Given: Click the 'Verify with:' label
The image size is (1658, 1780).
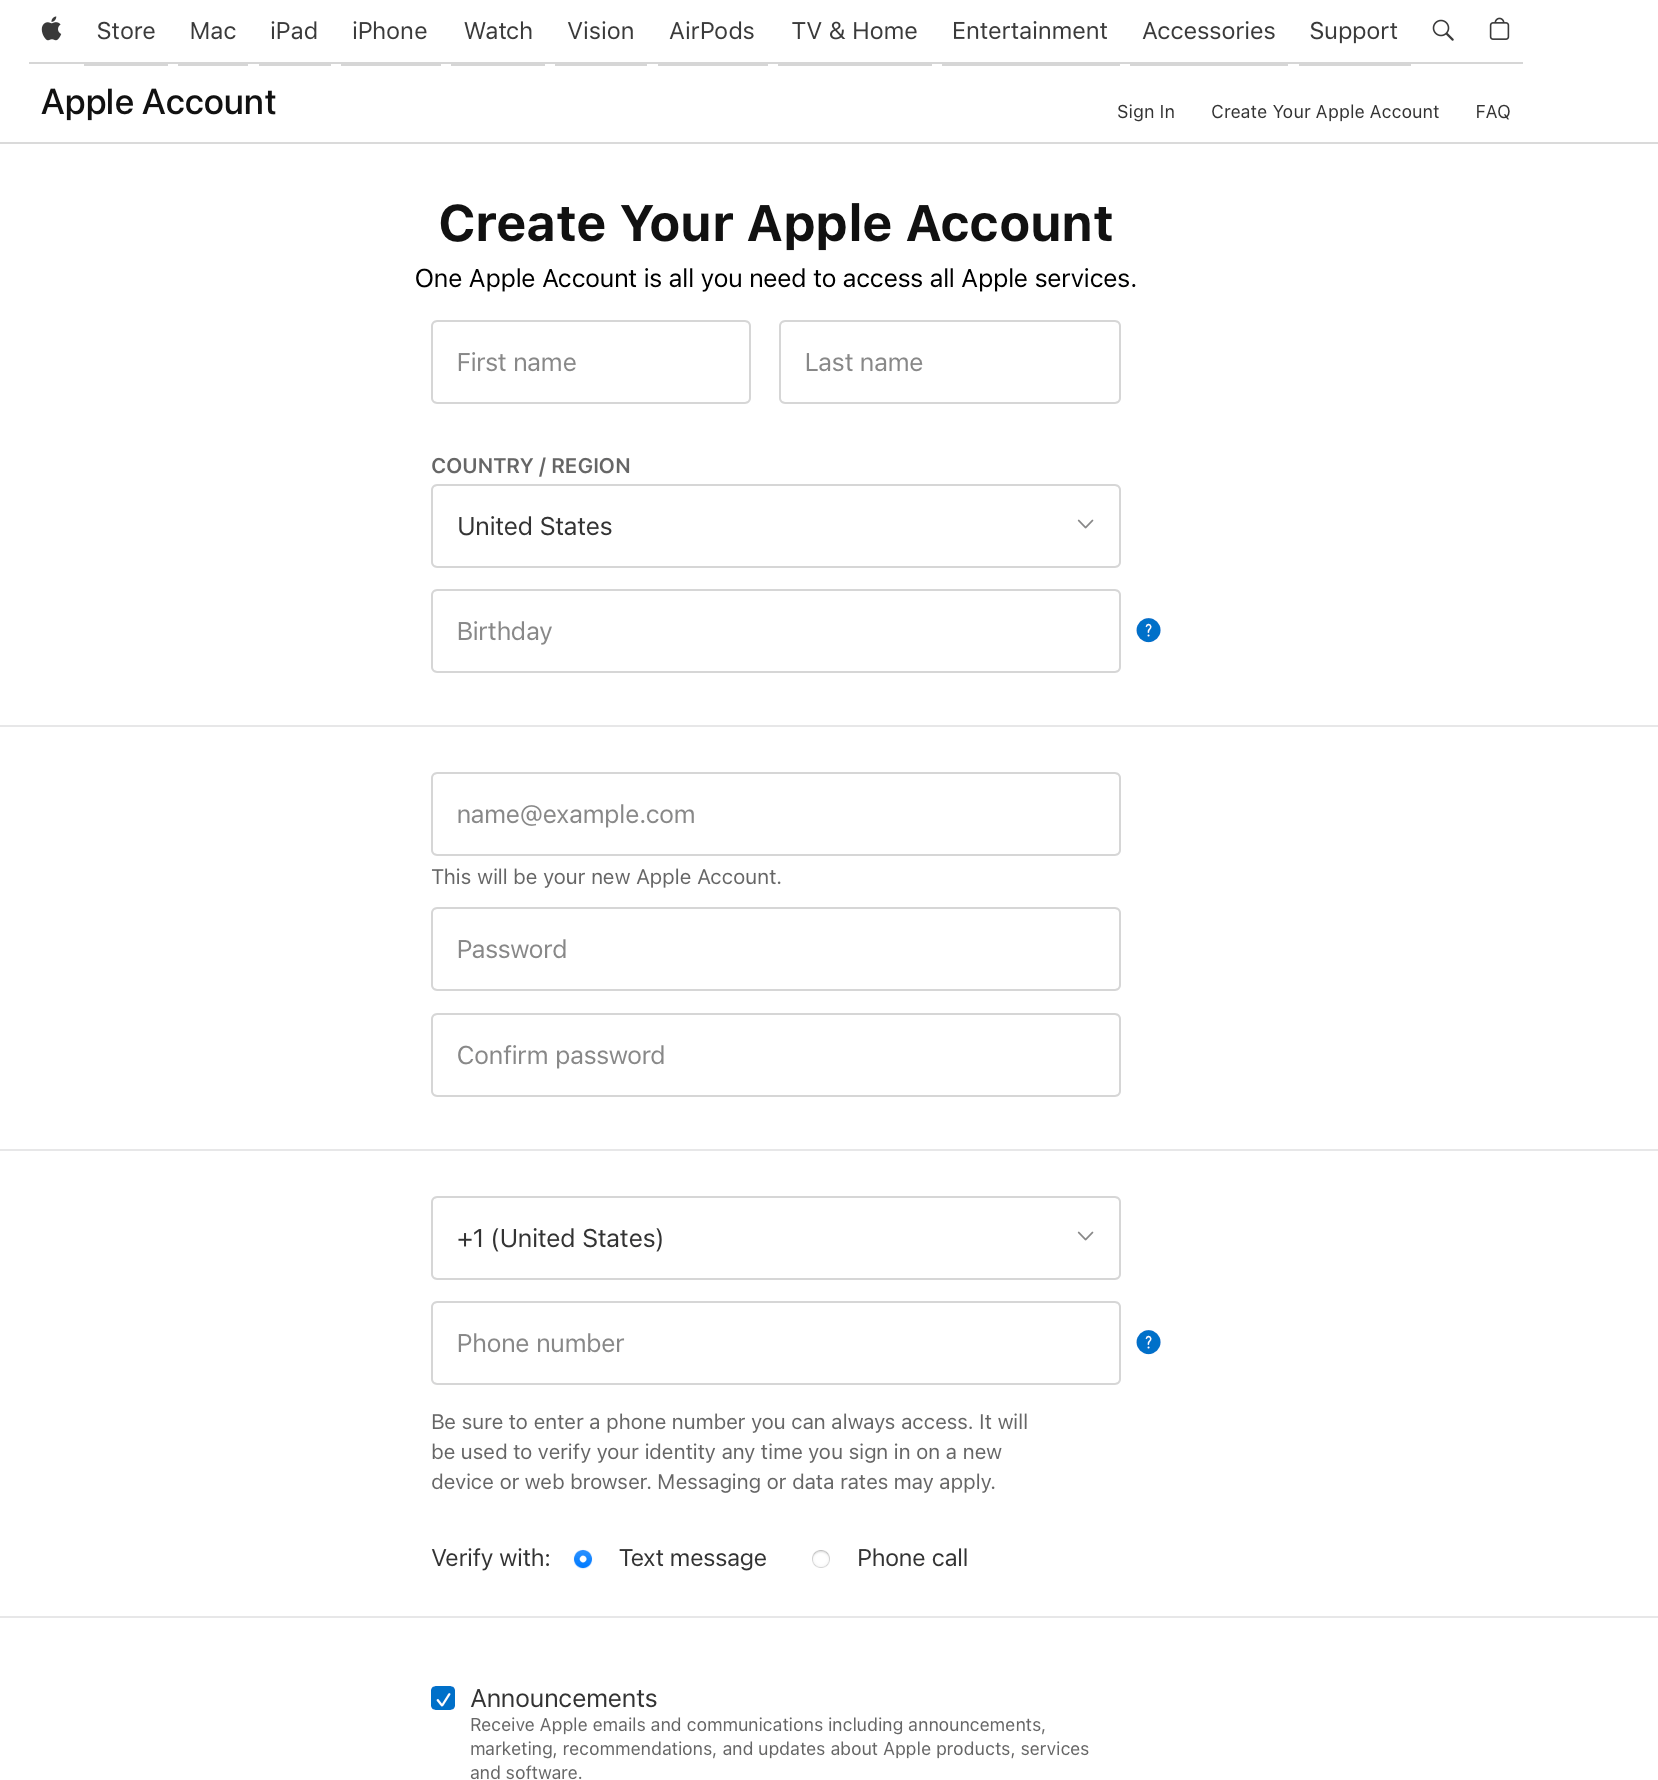Looking at the screenshot, I should 491,1558.
